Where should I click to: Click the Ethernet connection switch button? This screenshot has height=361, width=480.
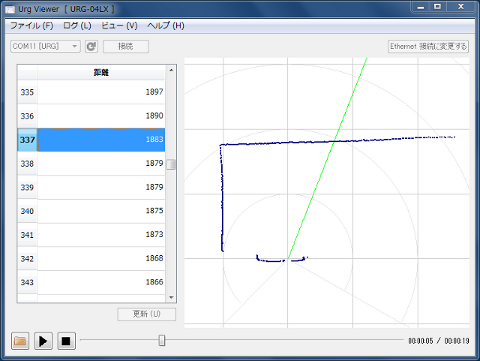pyautogui.click(x=428, y=46)
